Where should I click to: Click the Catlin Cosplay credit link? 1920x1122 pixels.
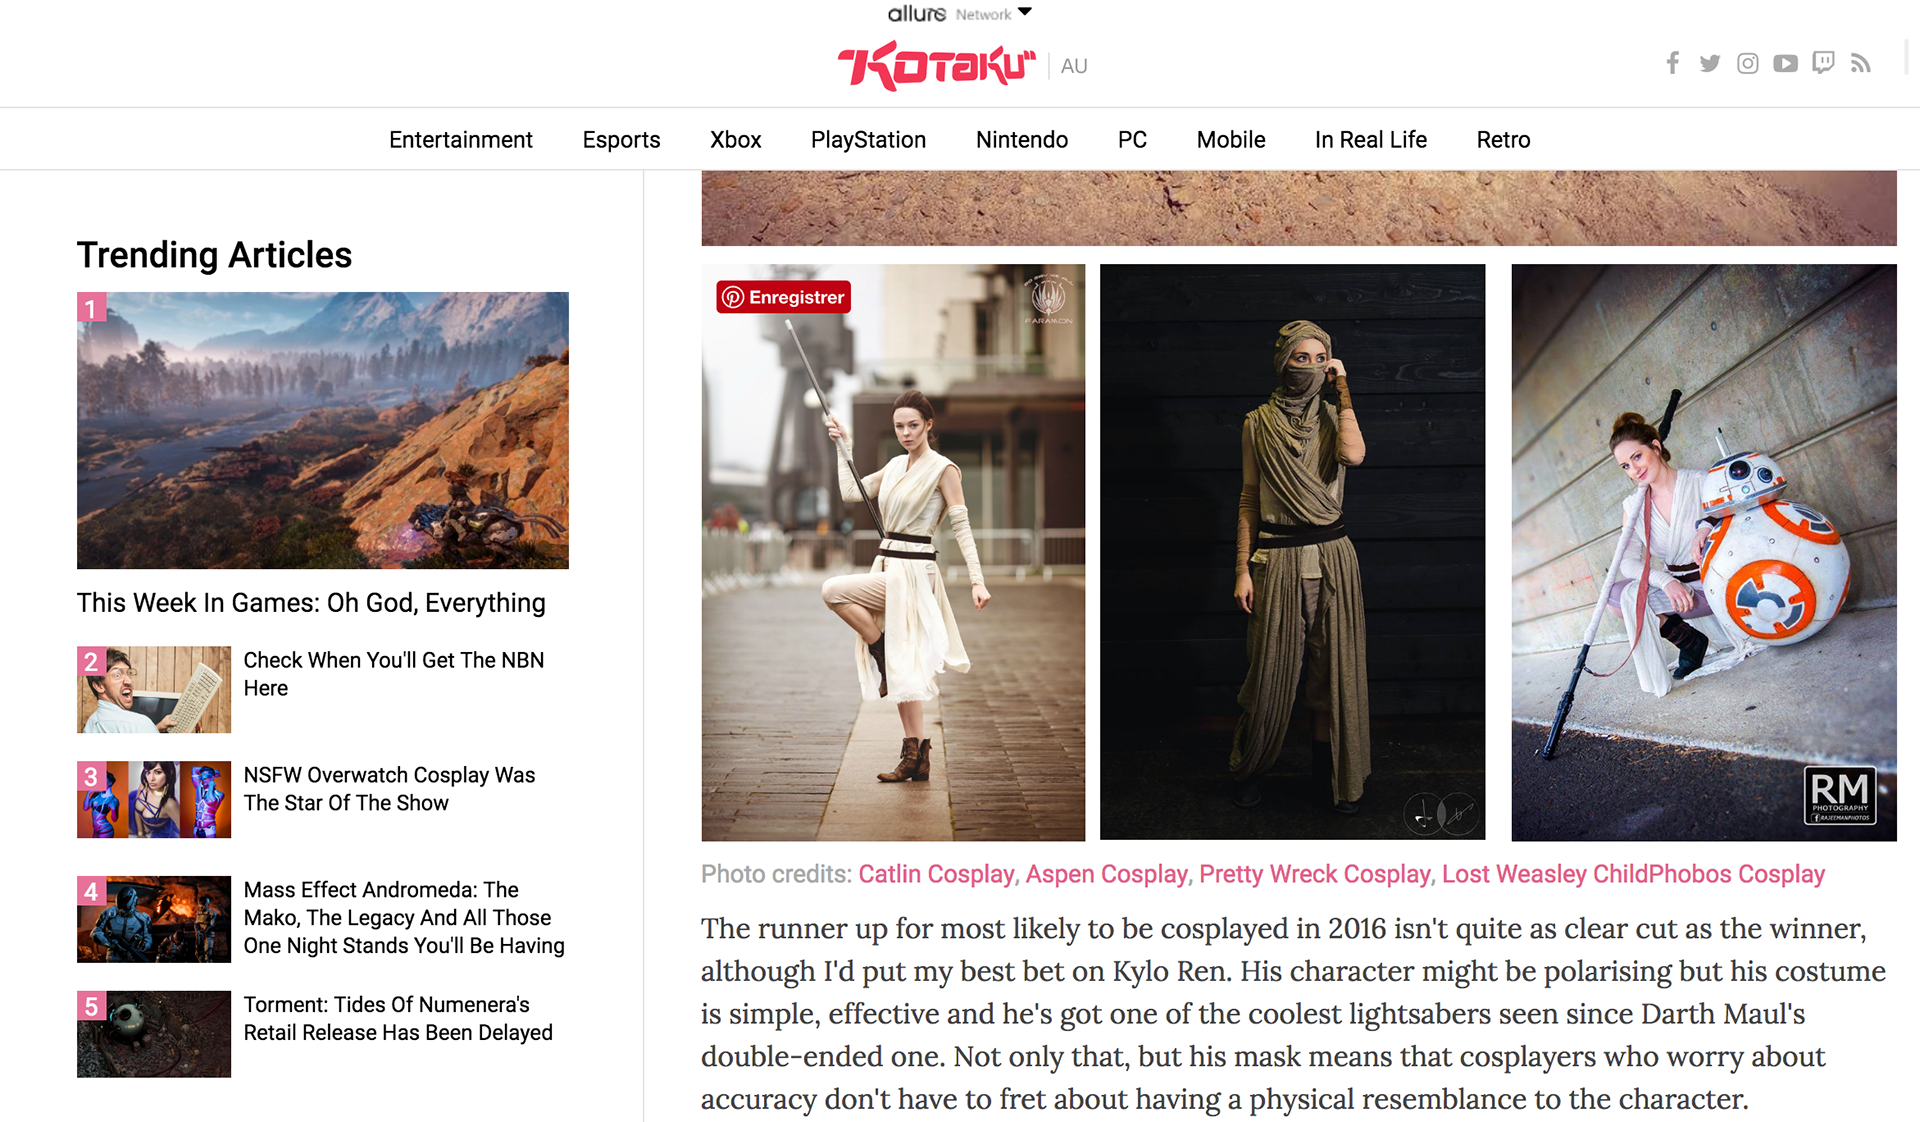click(x=936, y=874)
